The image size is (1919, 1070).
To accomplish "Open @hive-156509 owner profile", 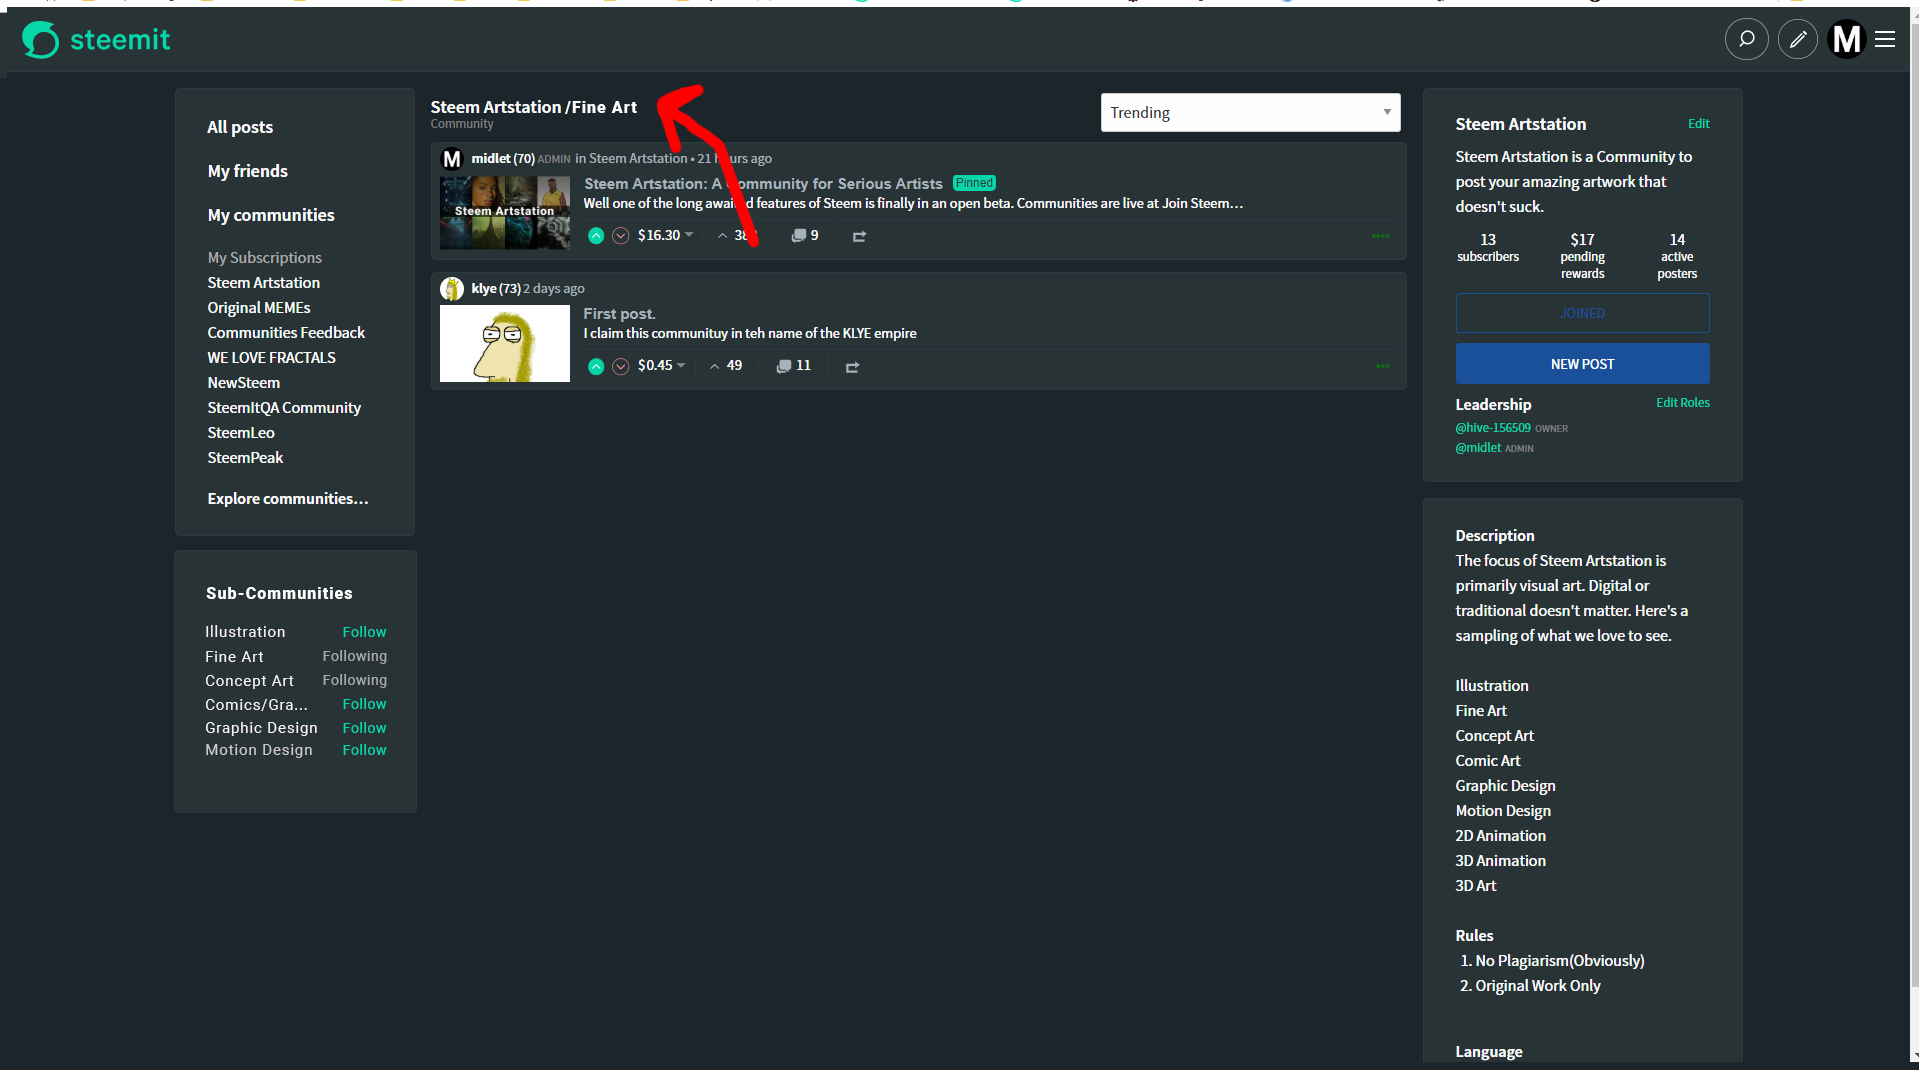I will (x=1493, y=428).
